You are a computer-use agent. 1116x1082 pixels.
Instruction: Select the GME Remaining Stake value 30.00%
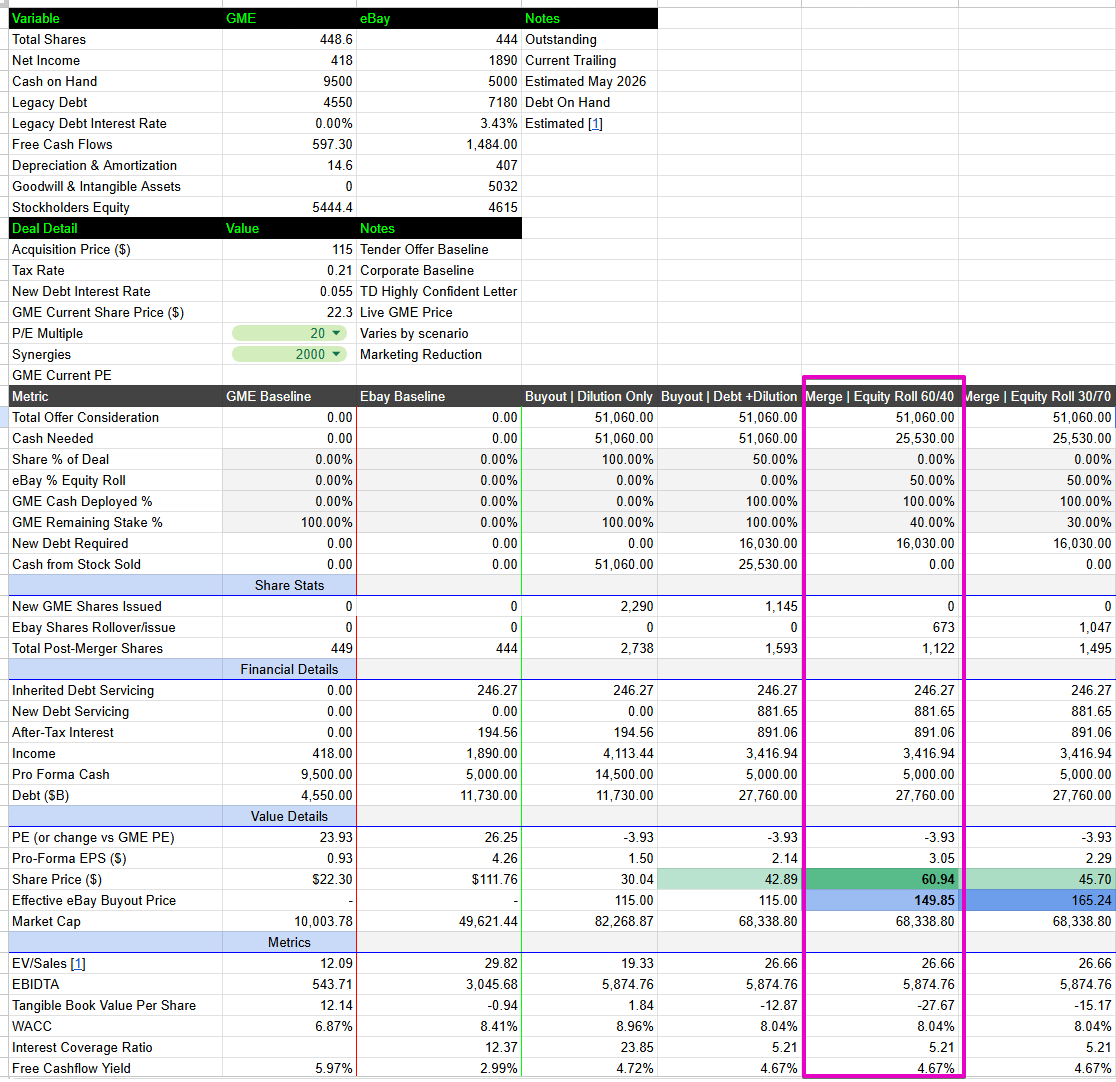coord(1037,522)
